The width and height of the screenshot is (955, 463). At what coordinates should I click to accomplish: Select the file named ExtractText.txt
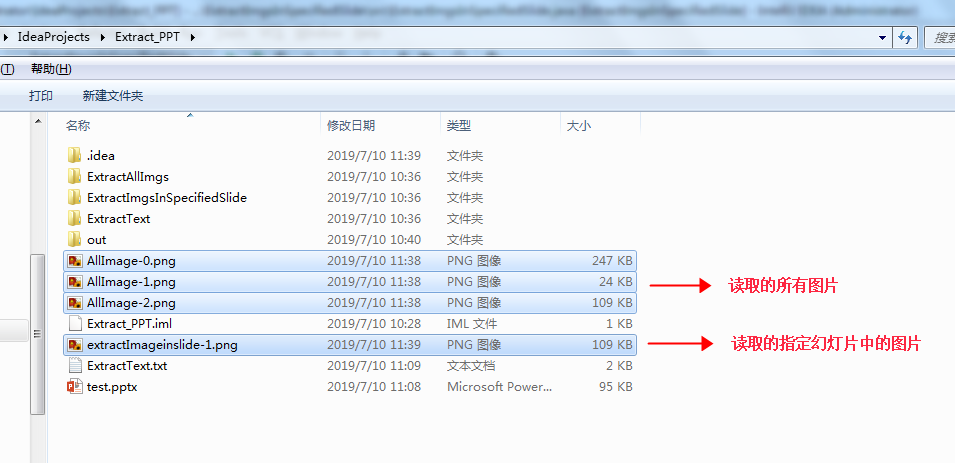pos(127,366)
